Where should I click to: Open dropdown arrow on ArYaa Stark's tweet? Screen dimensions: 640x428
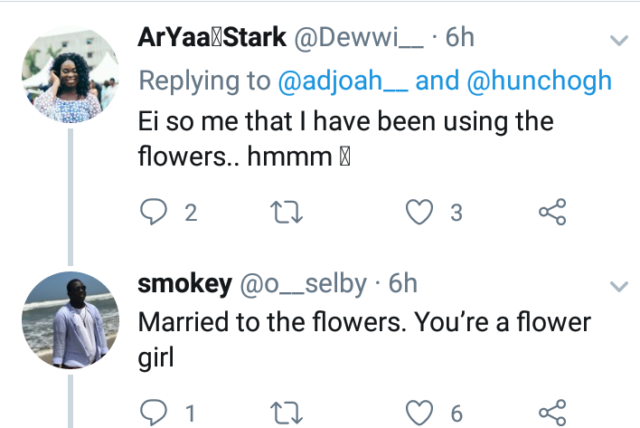617,41
